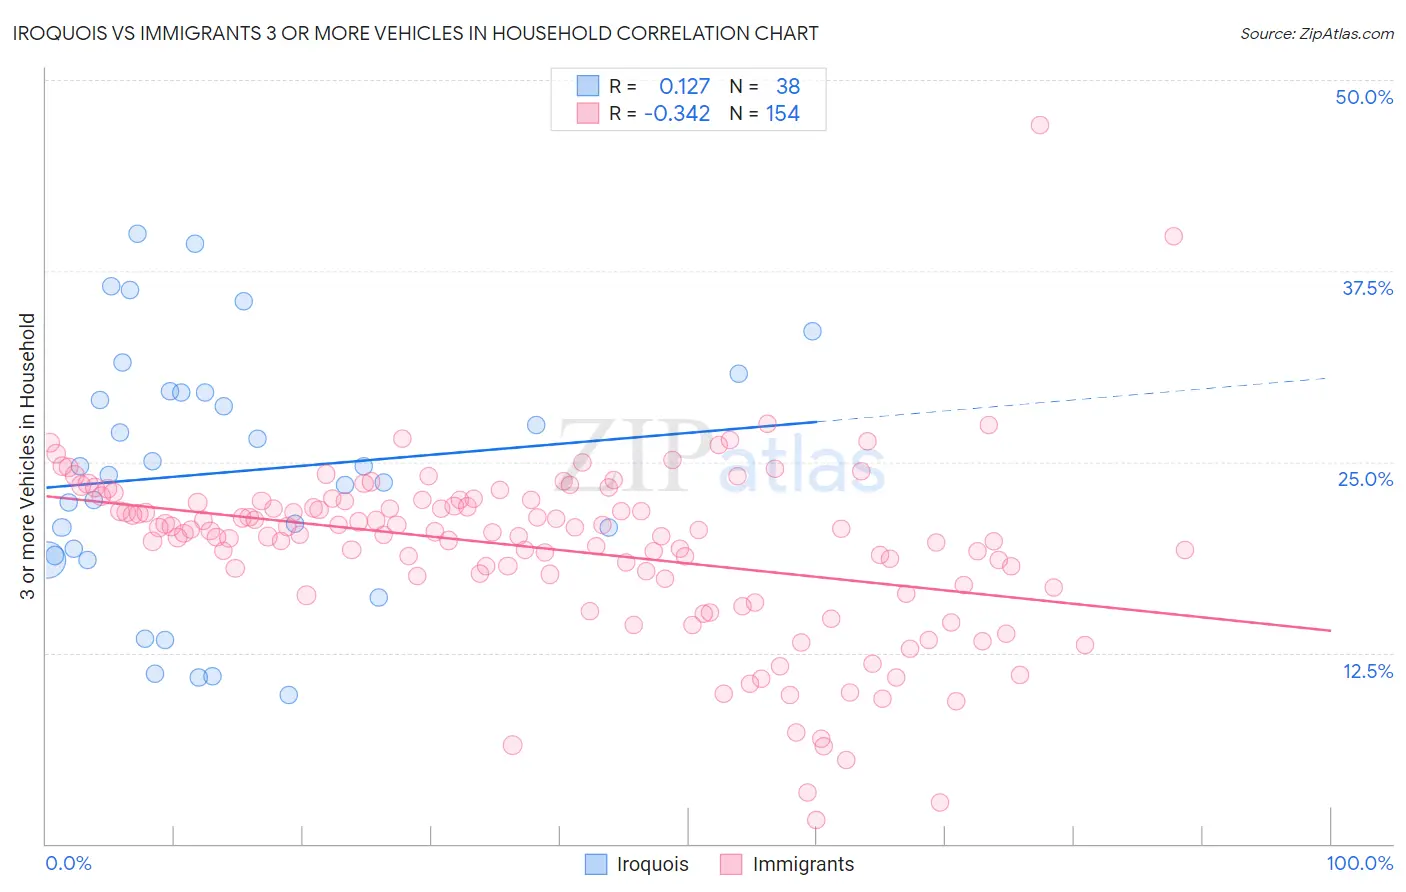
Task: Click the 25.0% y-axis label
Action: pos(1365,479)
